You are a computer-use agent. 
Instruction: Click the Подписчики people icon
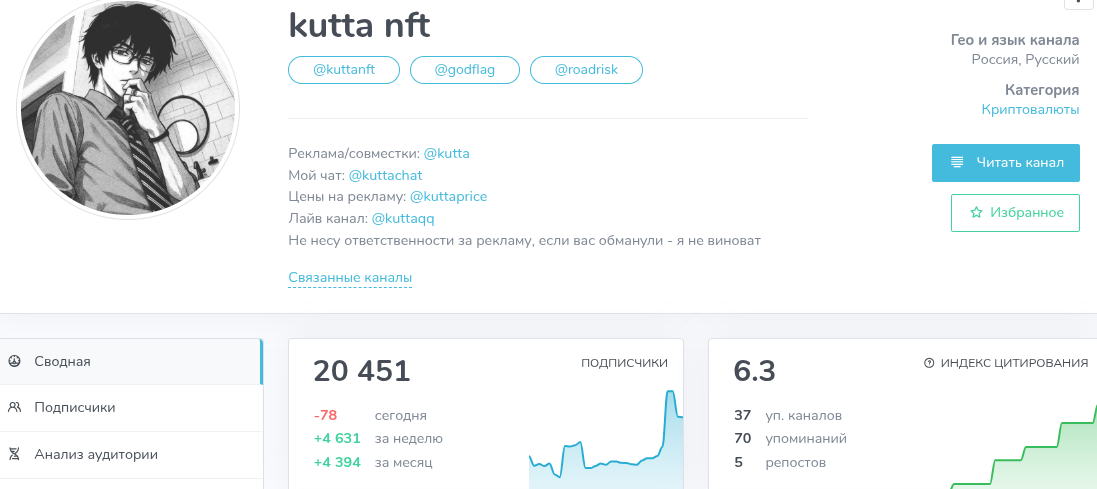[x=14, y=407]
